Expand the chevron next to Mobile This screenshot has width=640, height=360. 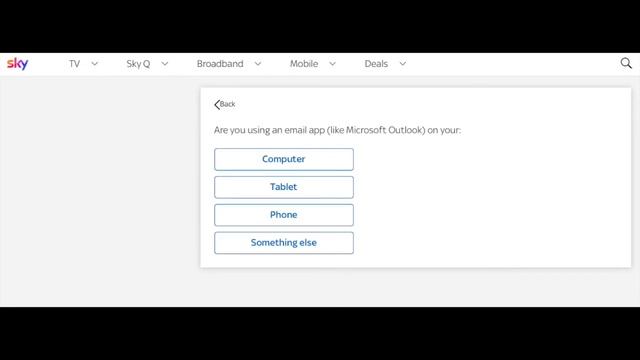[332, 64]
